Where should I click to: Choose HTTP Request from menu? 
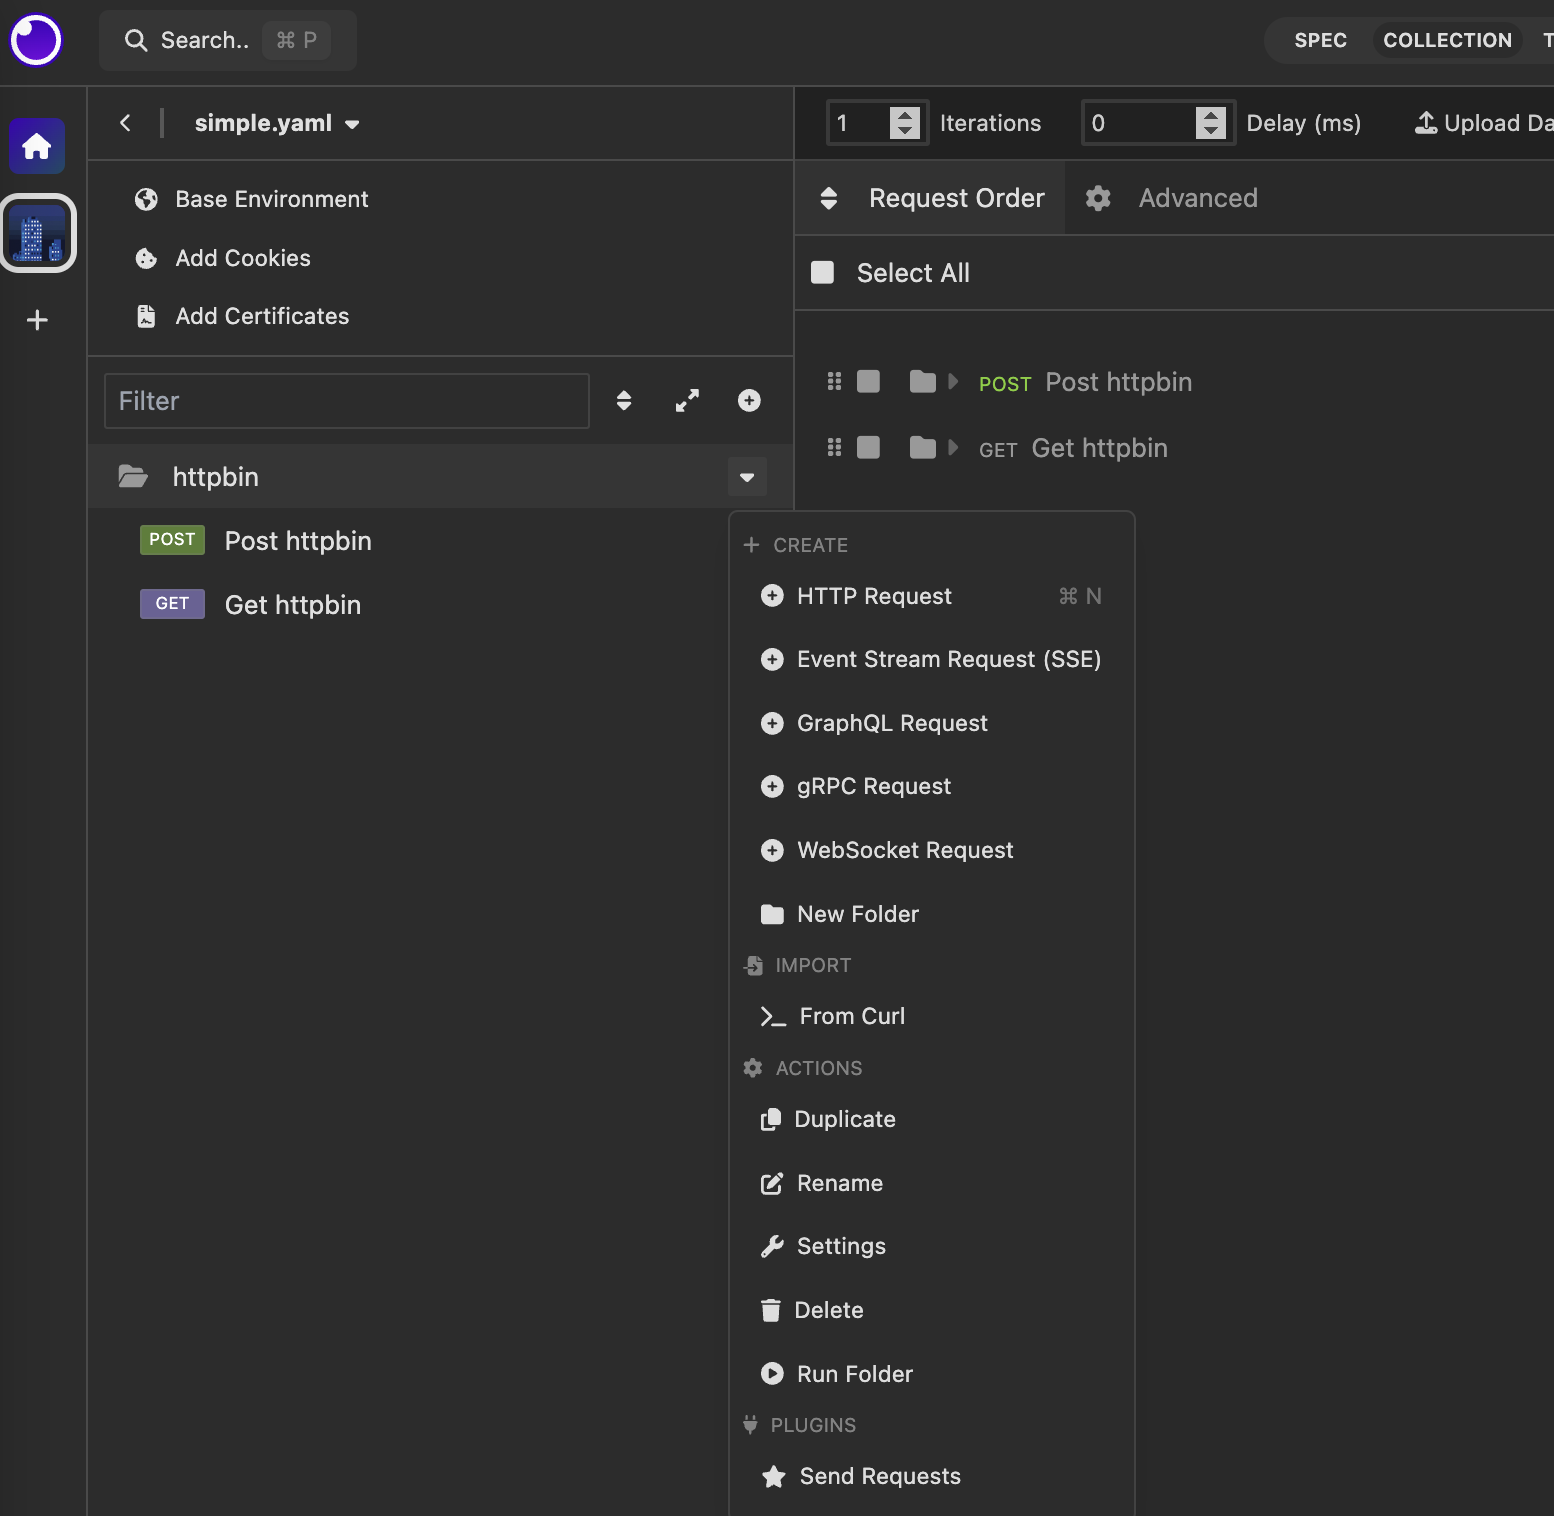pyautogui.click(x=932, y=596)
